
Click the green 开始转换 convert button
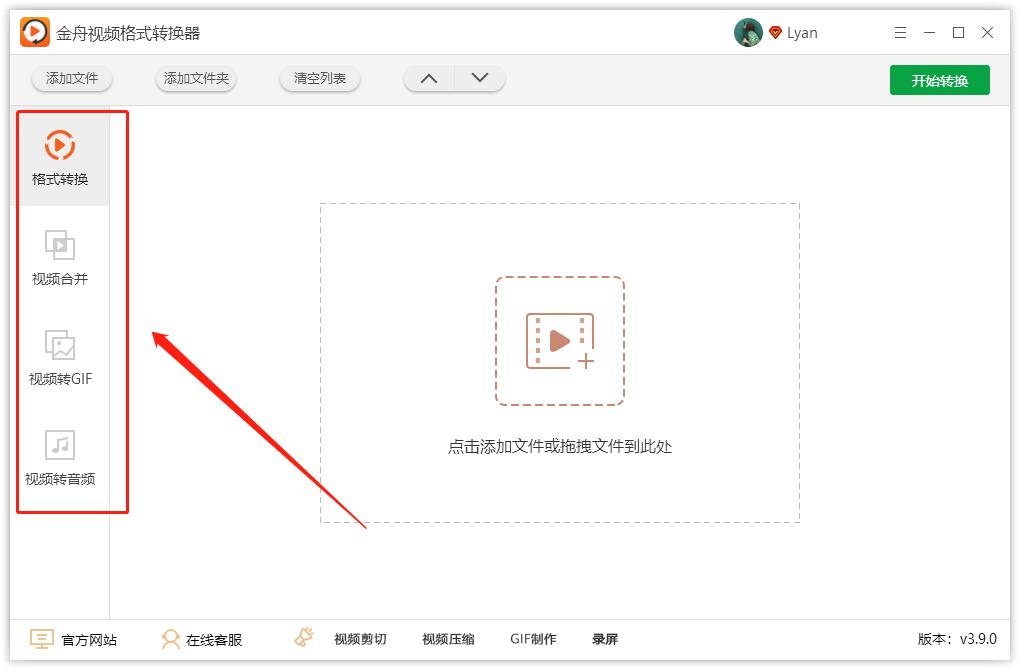coord(939,79)
